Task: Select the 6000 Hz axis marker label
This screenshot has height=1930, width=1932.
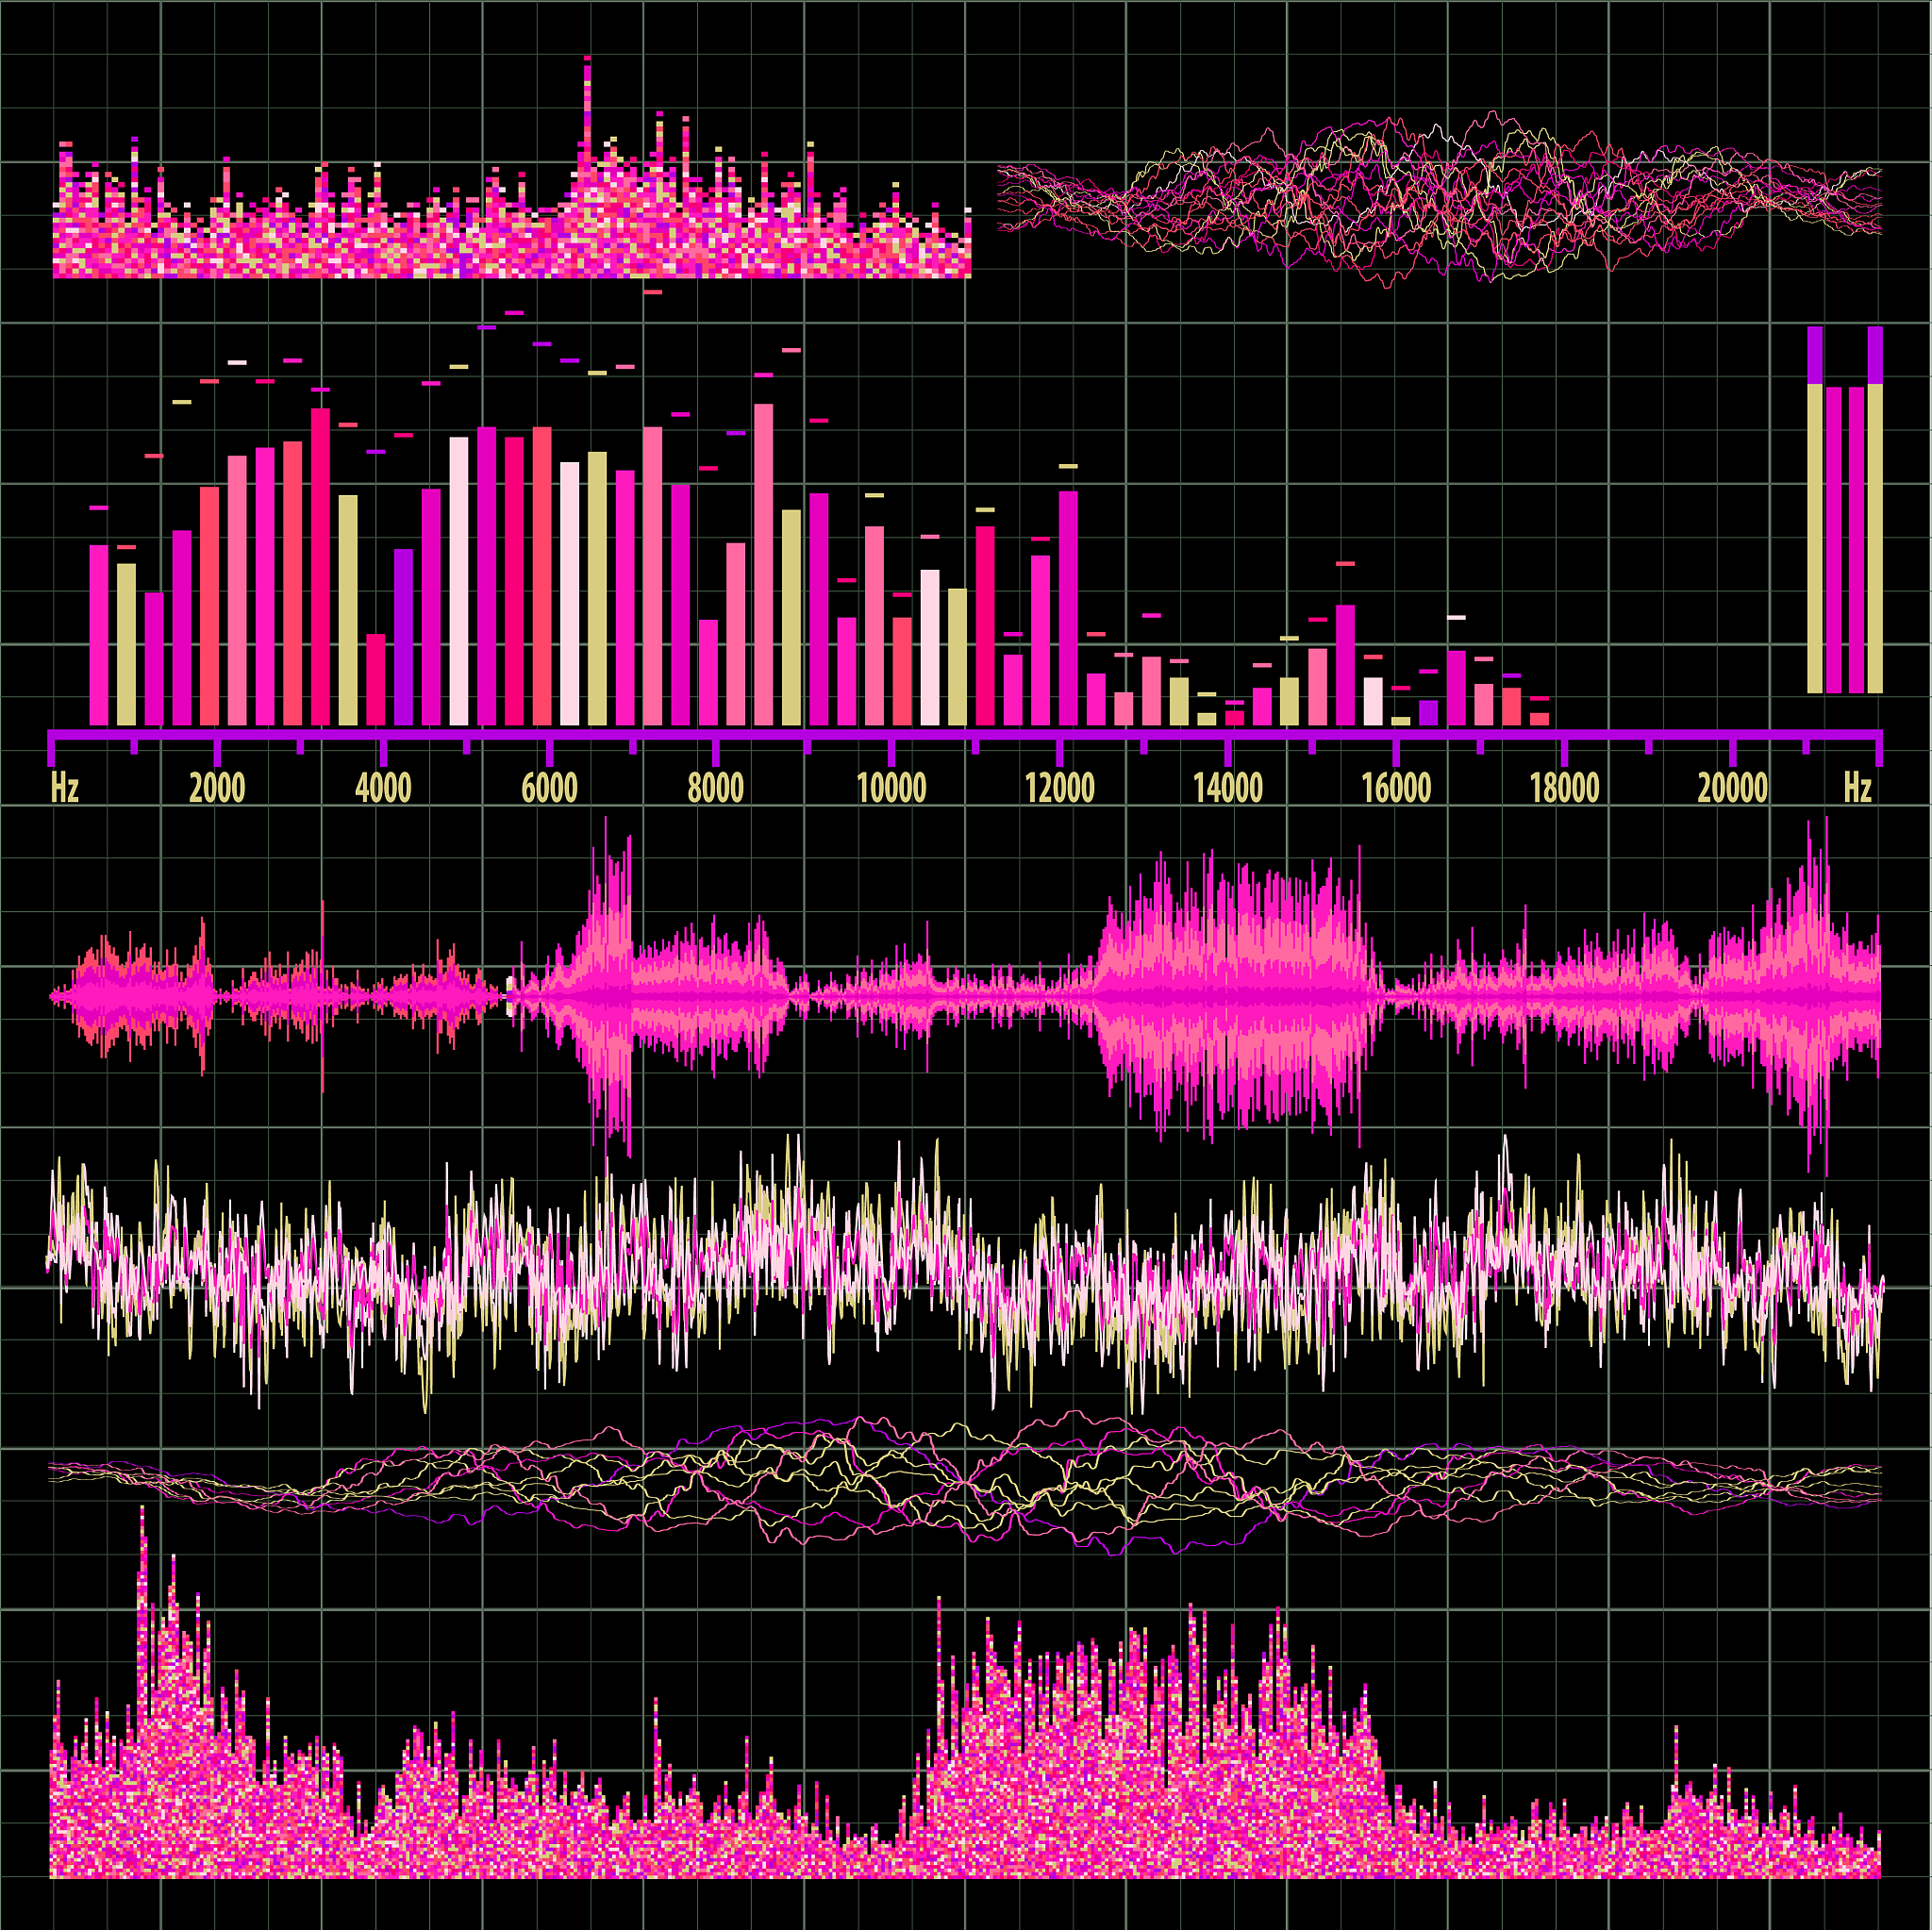Action: click(x=549, y=789)
